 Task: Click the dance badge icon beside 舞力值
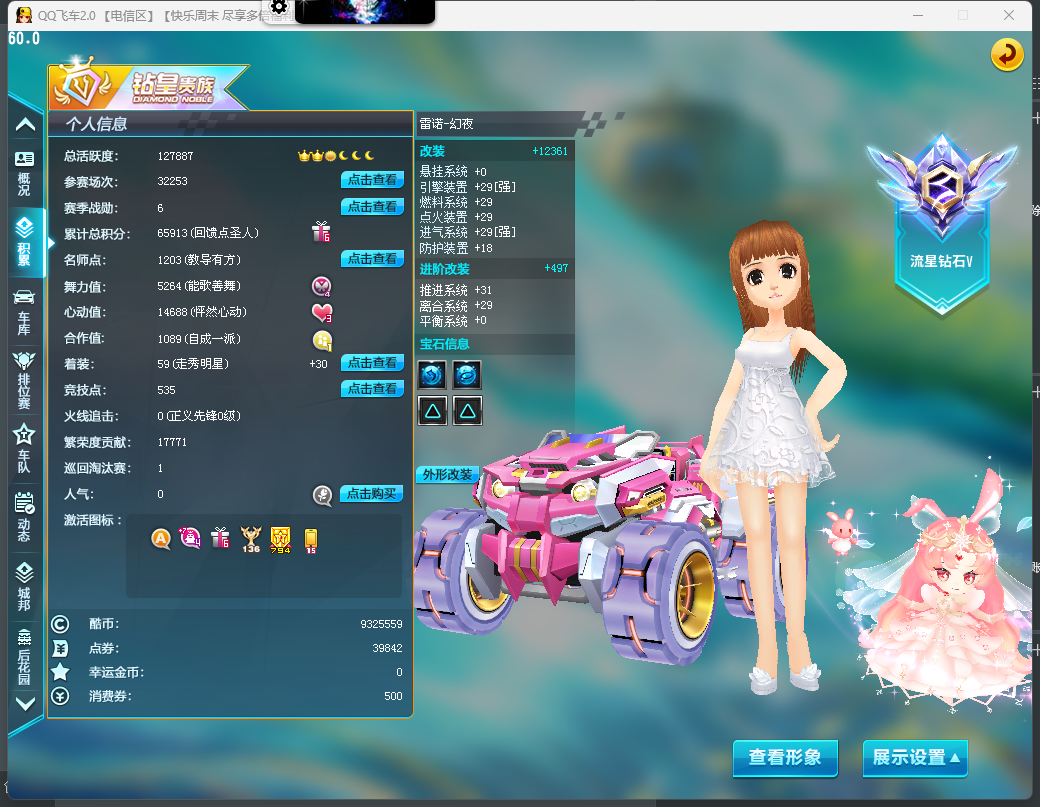pyautogui.click(x=322, y=286)
